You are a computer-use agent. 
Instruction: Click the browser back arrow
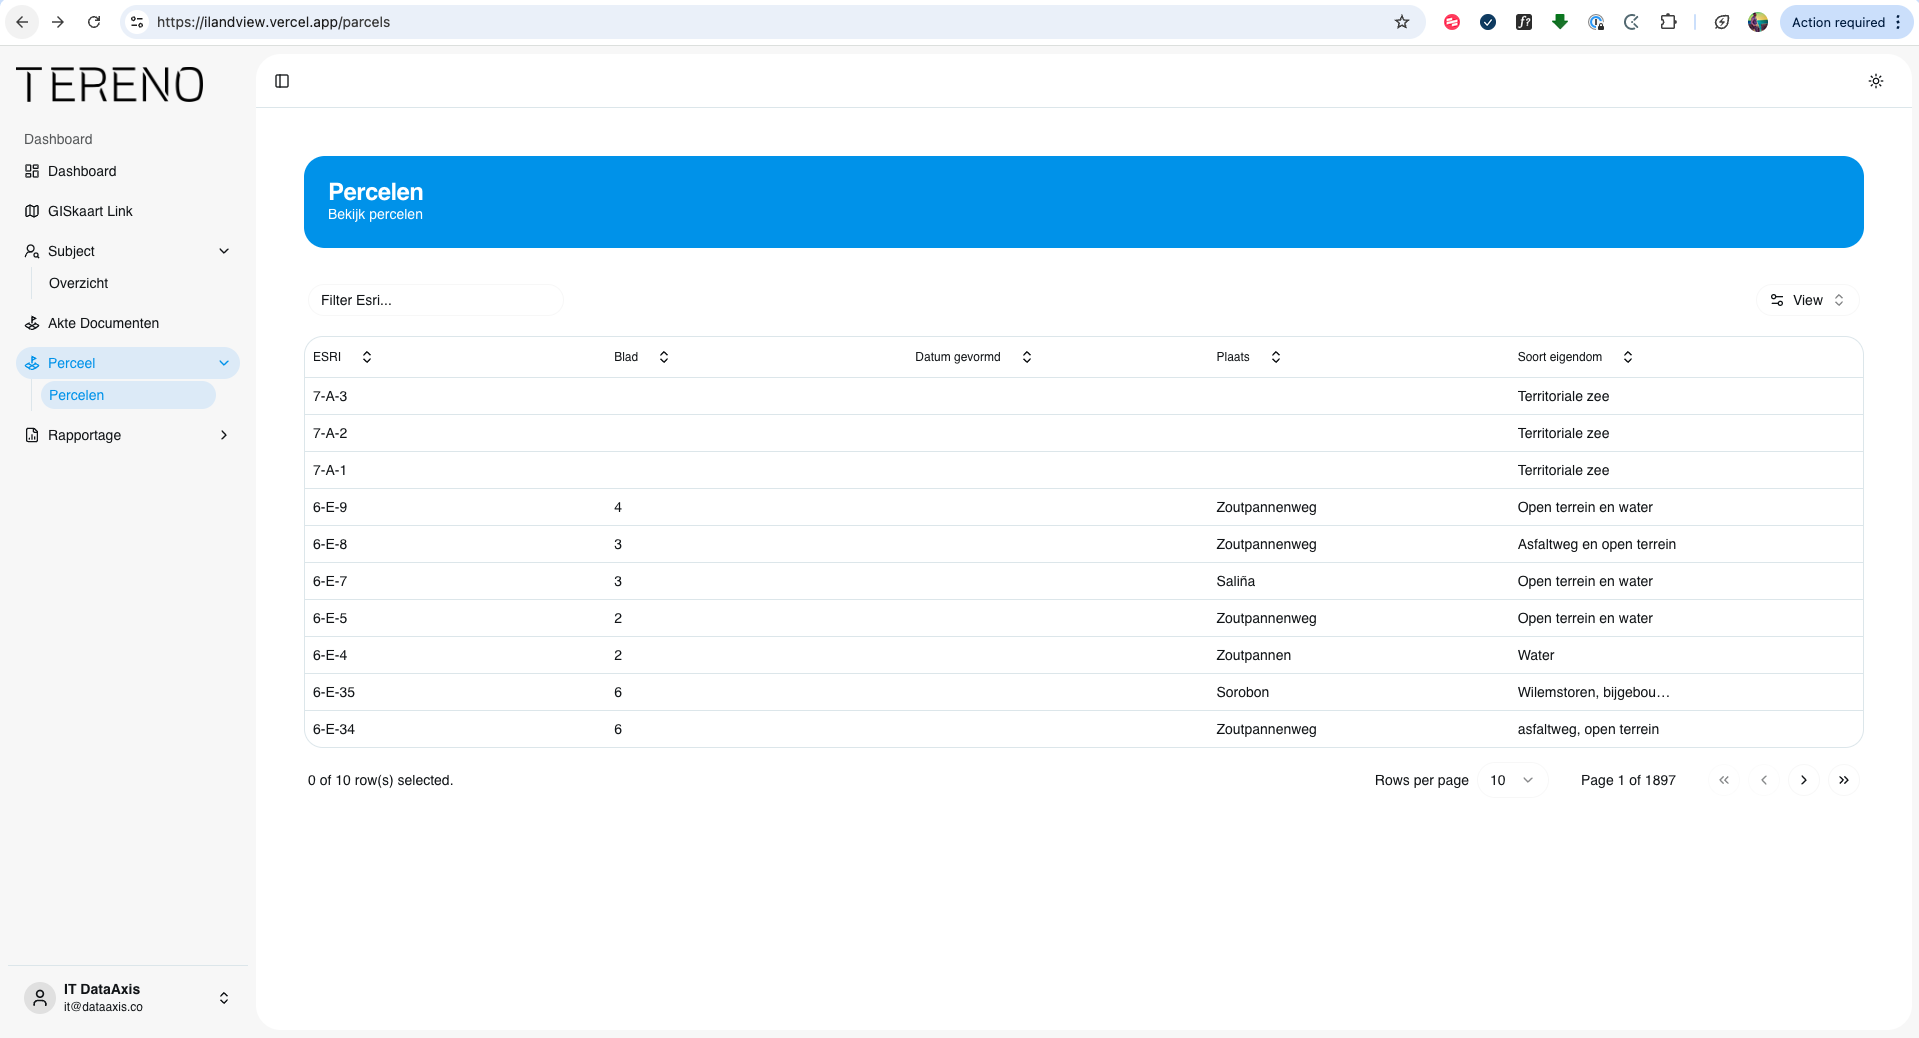22,22
